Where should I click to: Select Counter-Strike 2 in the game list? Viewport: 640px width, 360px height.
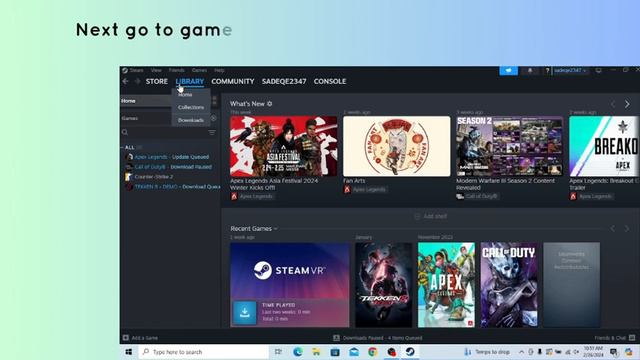click(x=149, y=177)
